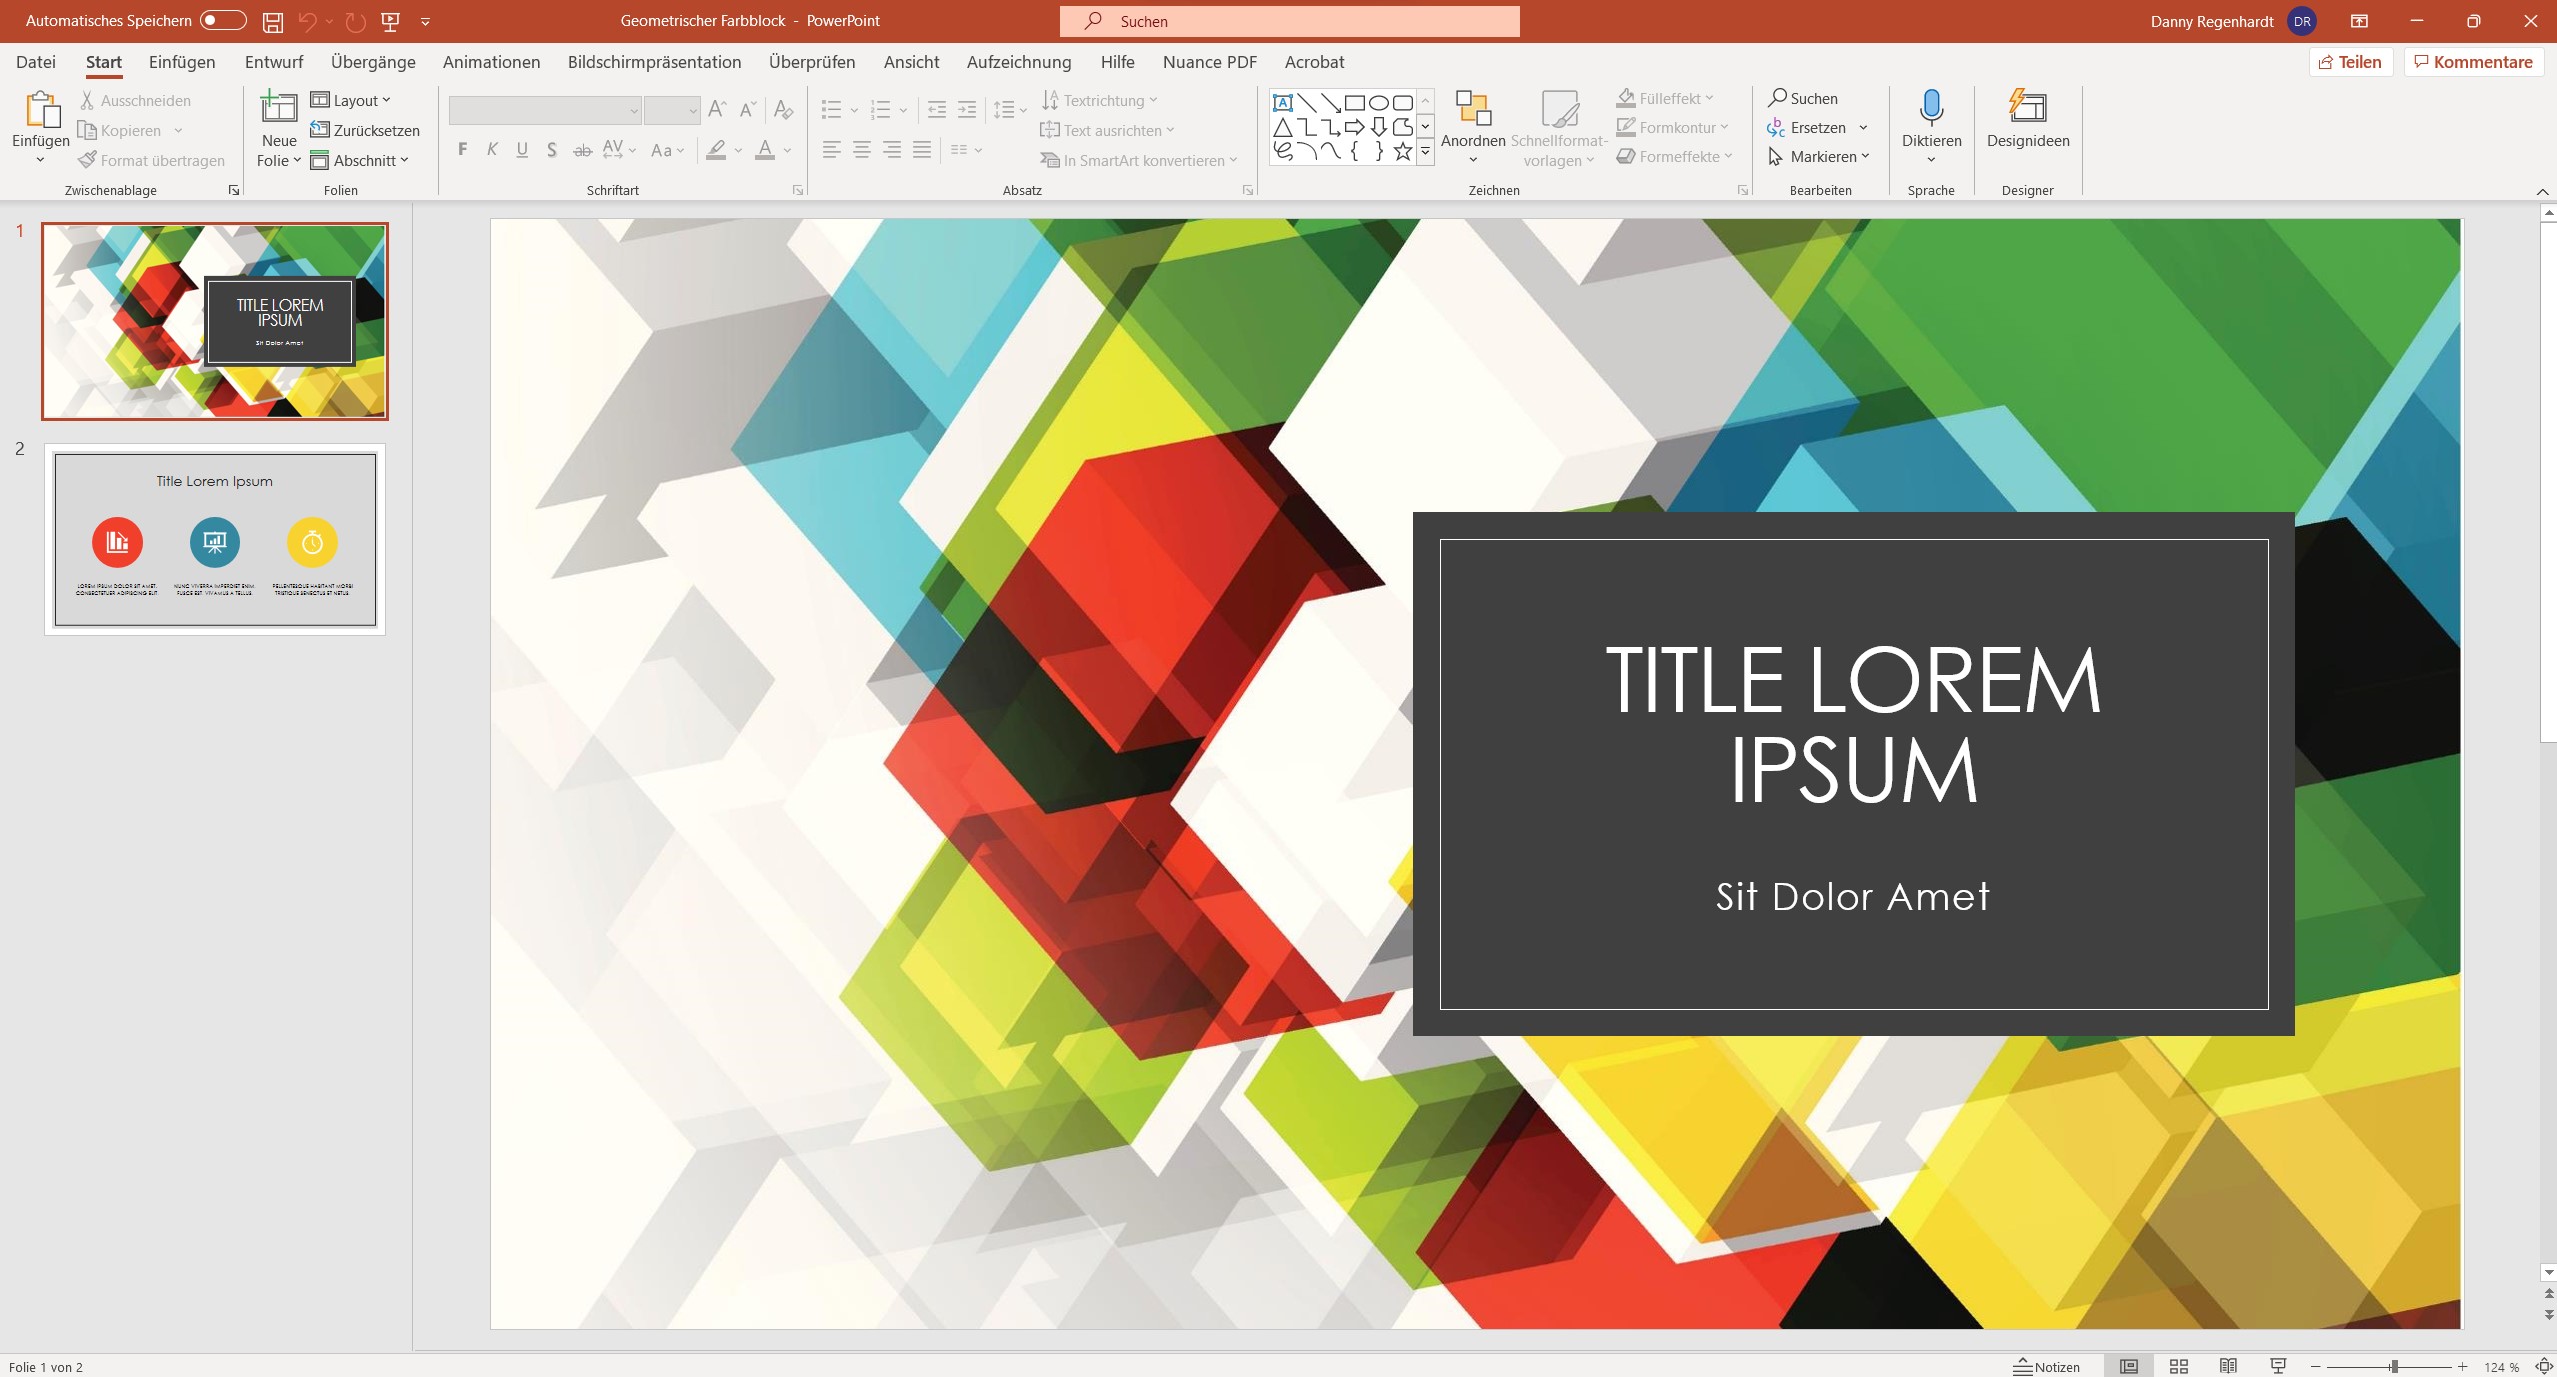Click the Einfügen paste icon
The width and height of the screenshot is (2557, 1377).
(41, 110)
